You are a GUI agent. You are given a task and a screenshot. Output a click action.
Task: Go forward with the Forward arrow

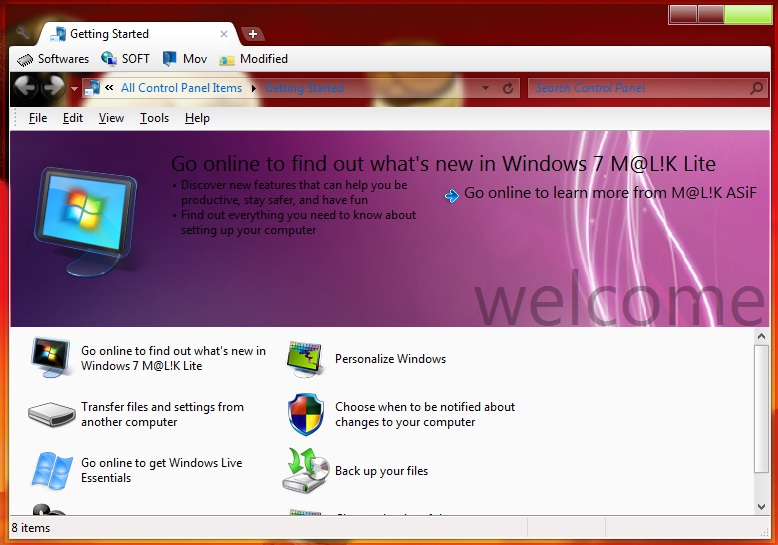click(x=54, y=87)
